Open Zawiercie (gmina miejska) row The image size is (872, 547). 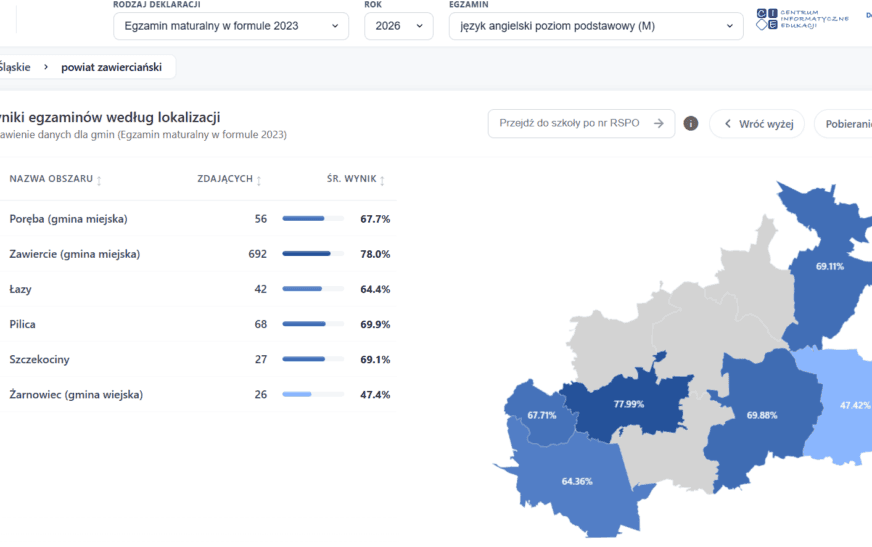tap(197, 254)
